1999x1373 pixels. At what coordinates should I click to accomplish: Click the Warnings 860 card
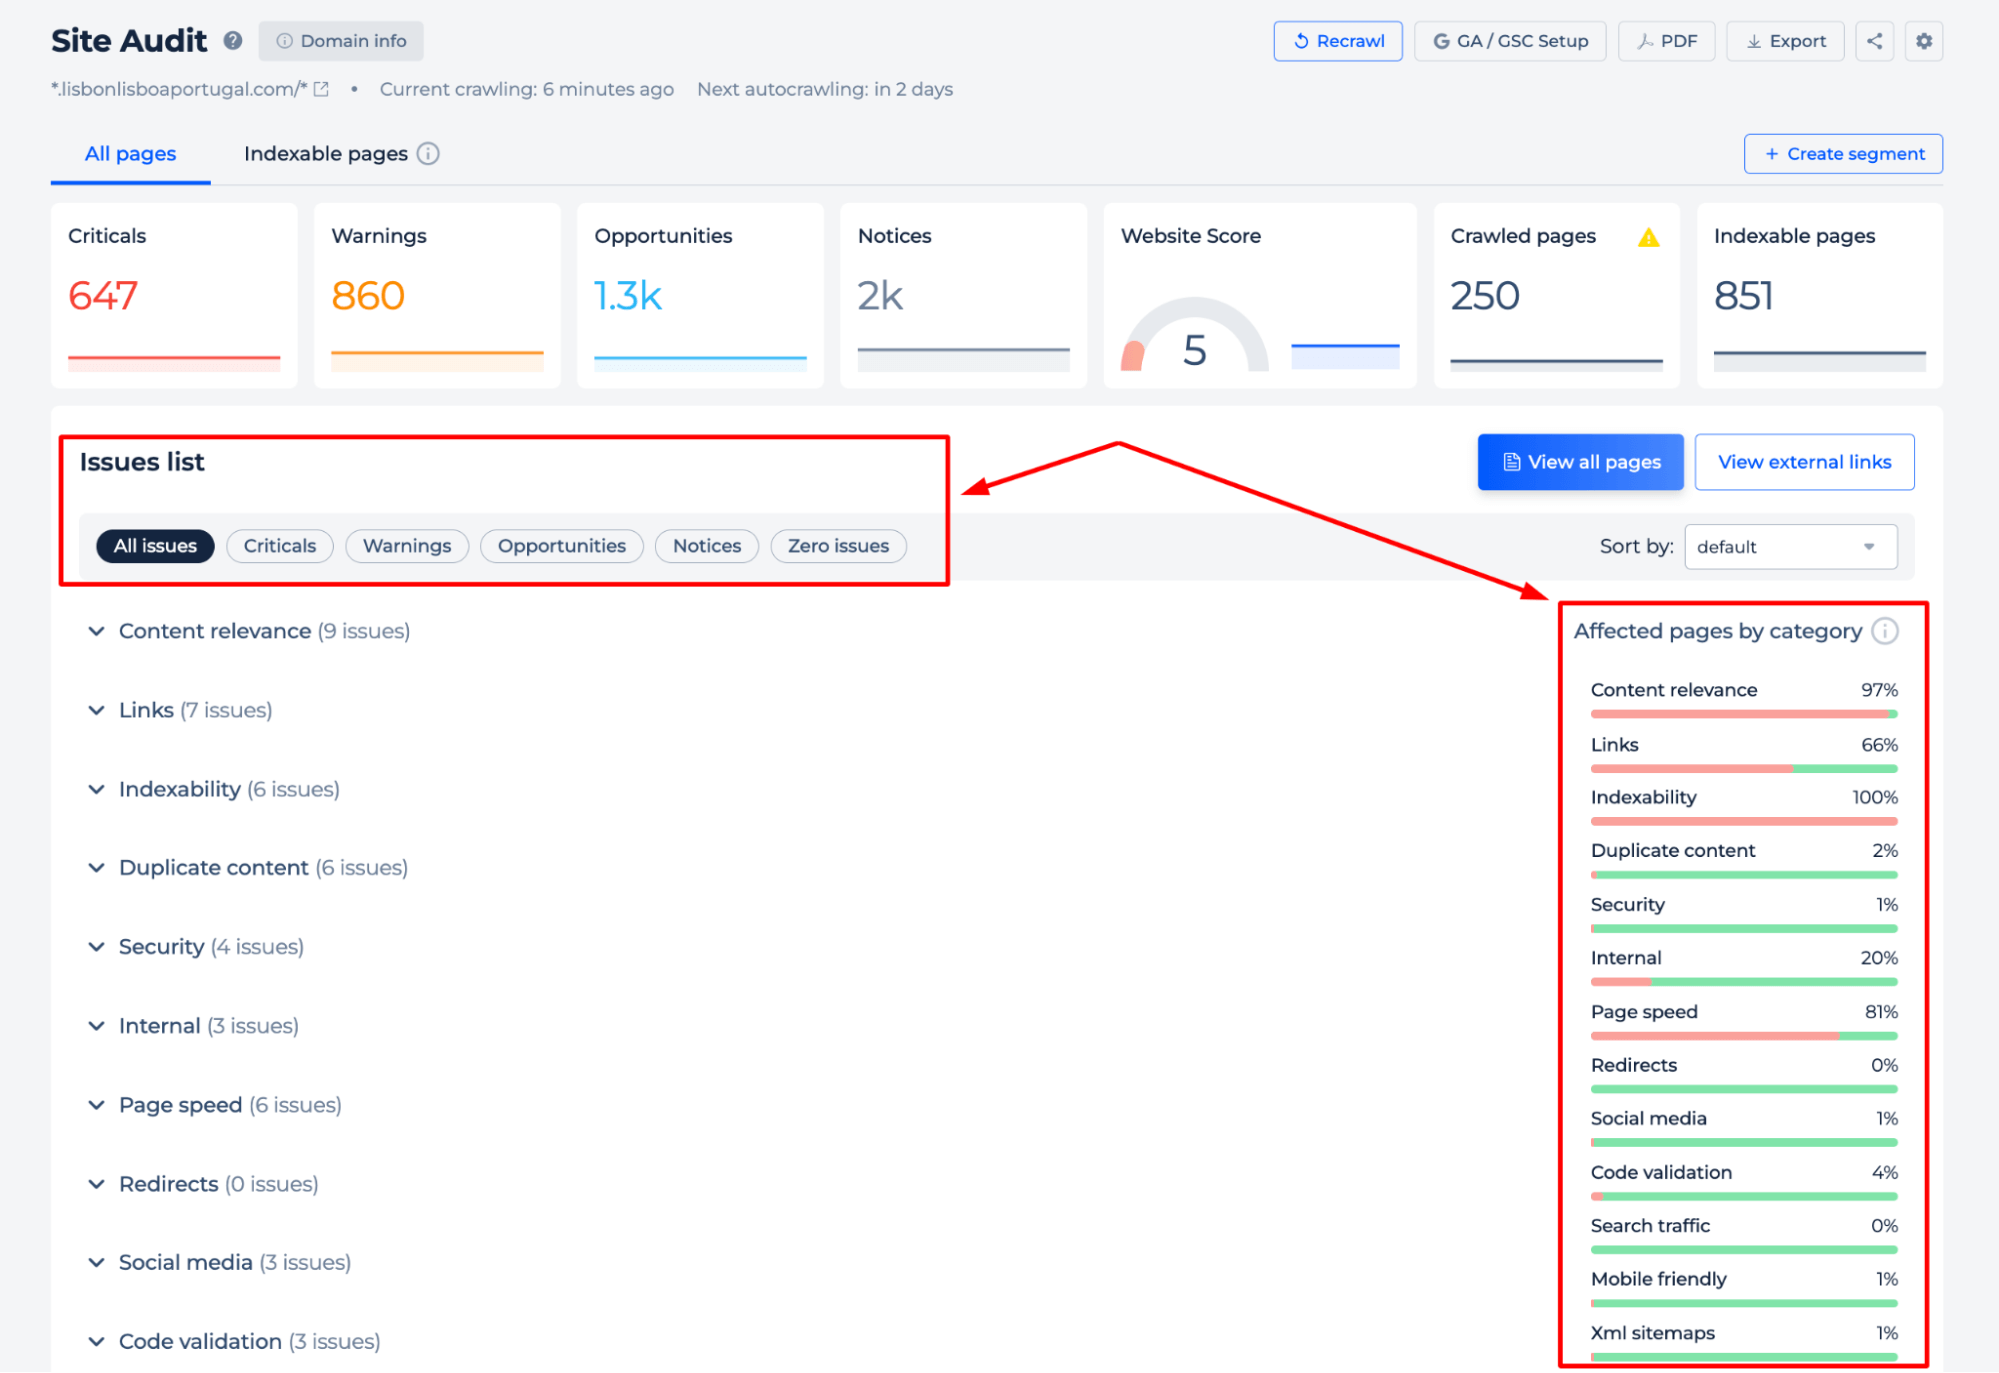[x=437, y=296]
